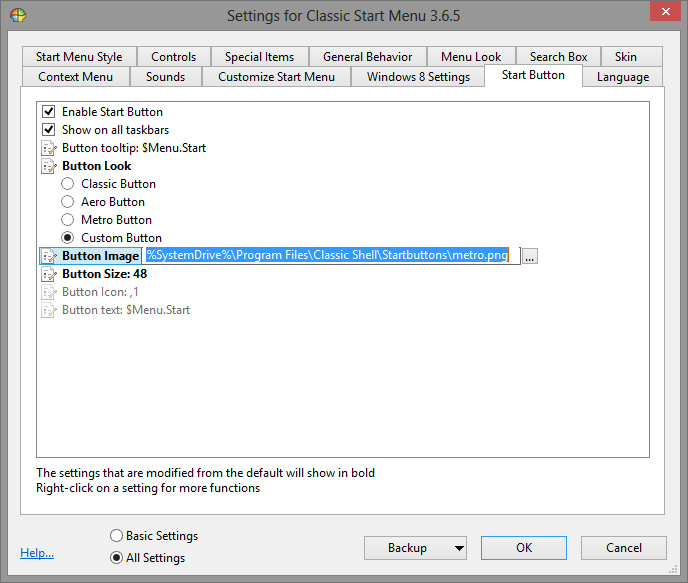688x583 pixels.
Task: Go to Windows 8 Settings tab
Action: click(x=418, y=77)
